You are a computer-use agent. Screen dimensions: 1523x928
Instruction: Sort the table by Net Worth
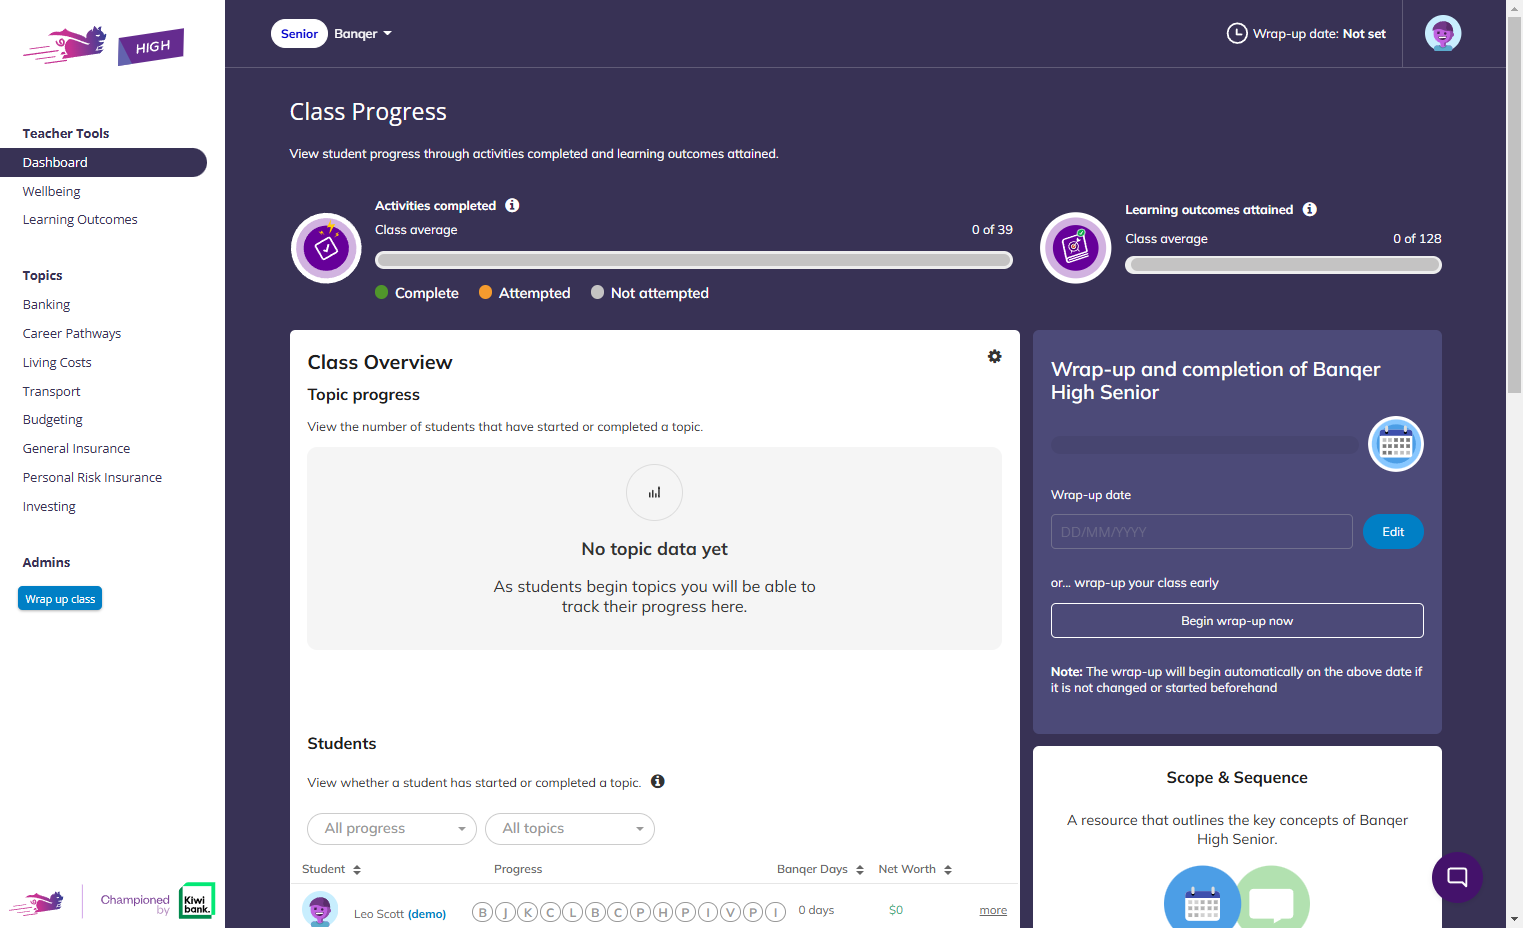click(915, 869)
